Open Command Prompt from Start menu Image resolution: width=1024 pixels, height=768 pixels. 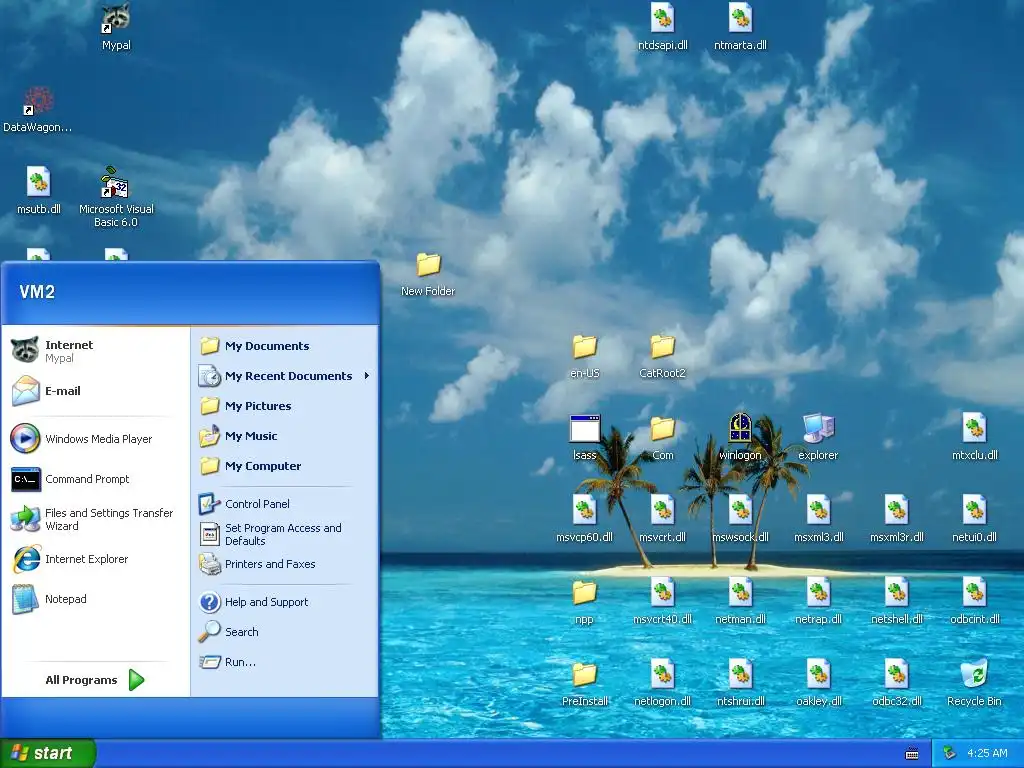point(95,479)
